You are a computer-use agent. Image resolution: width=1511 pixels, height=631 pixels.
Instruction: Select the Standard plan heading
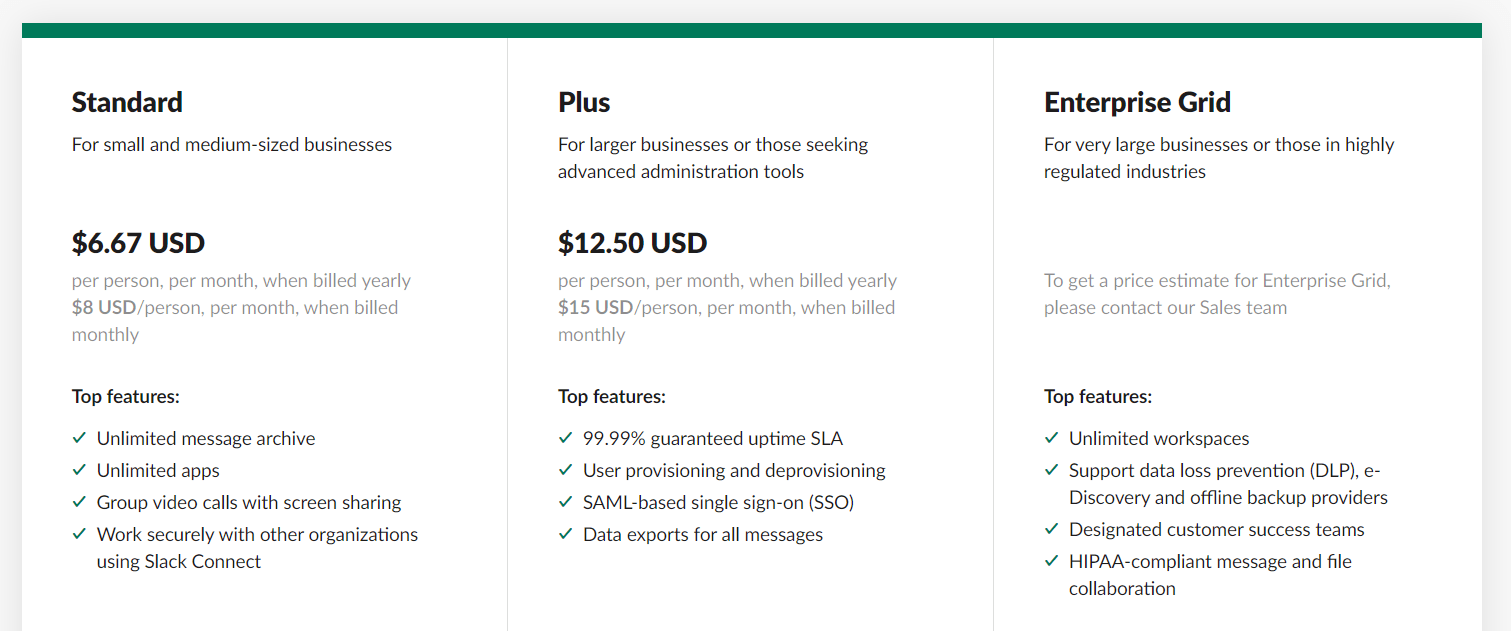point(127,102)
